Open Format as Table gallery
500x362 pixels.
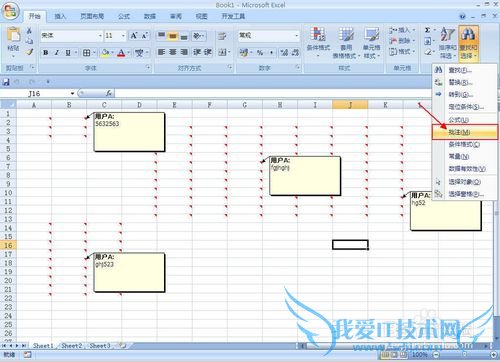(x=346, y=42)
